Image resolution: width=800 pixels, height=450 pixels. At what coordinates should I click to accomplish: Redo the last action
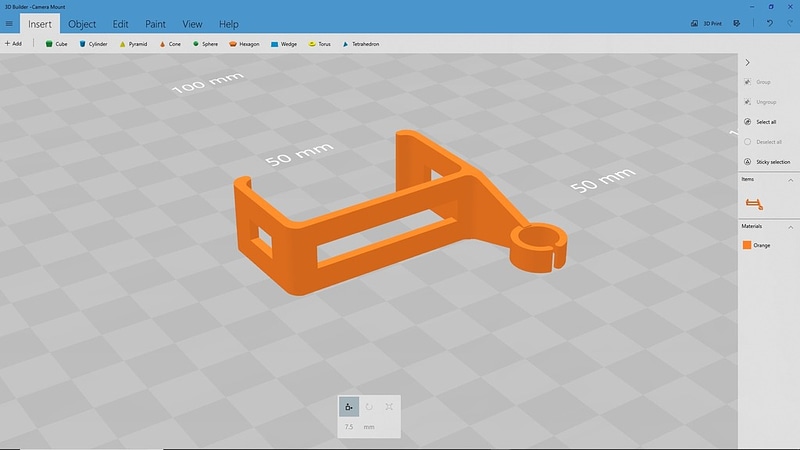(790, 23)
